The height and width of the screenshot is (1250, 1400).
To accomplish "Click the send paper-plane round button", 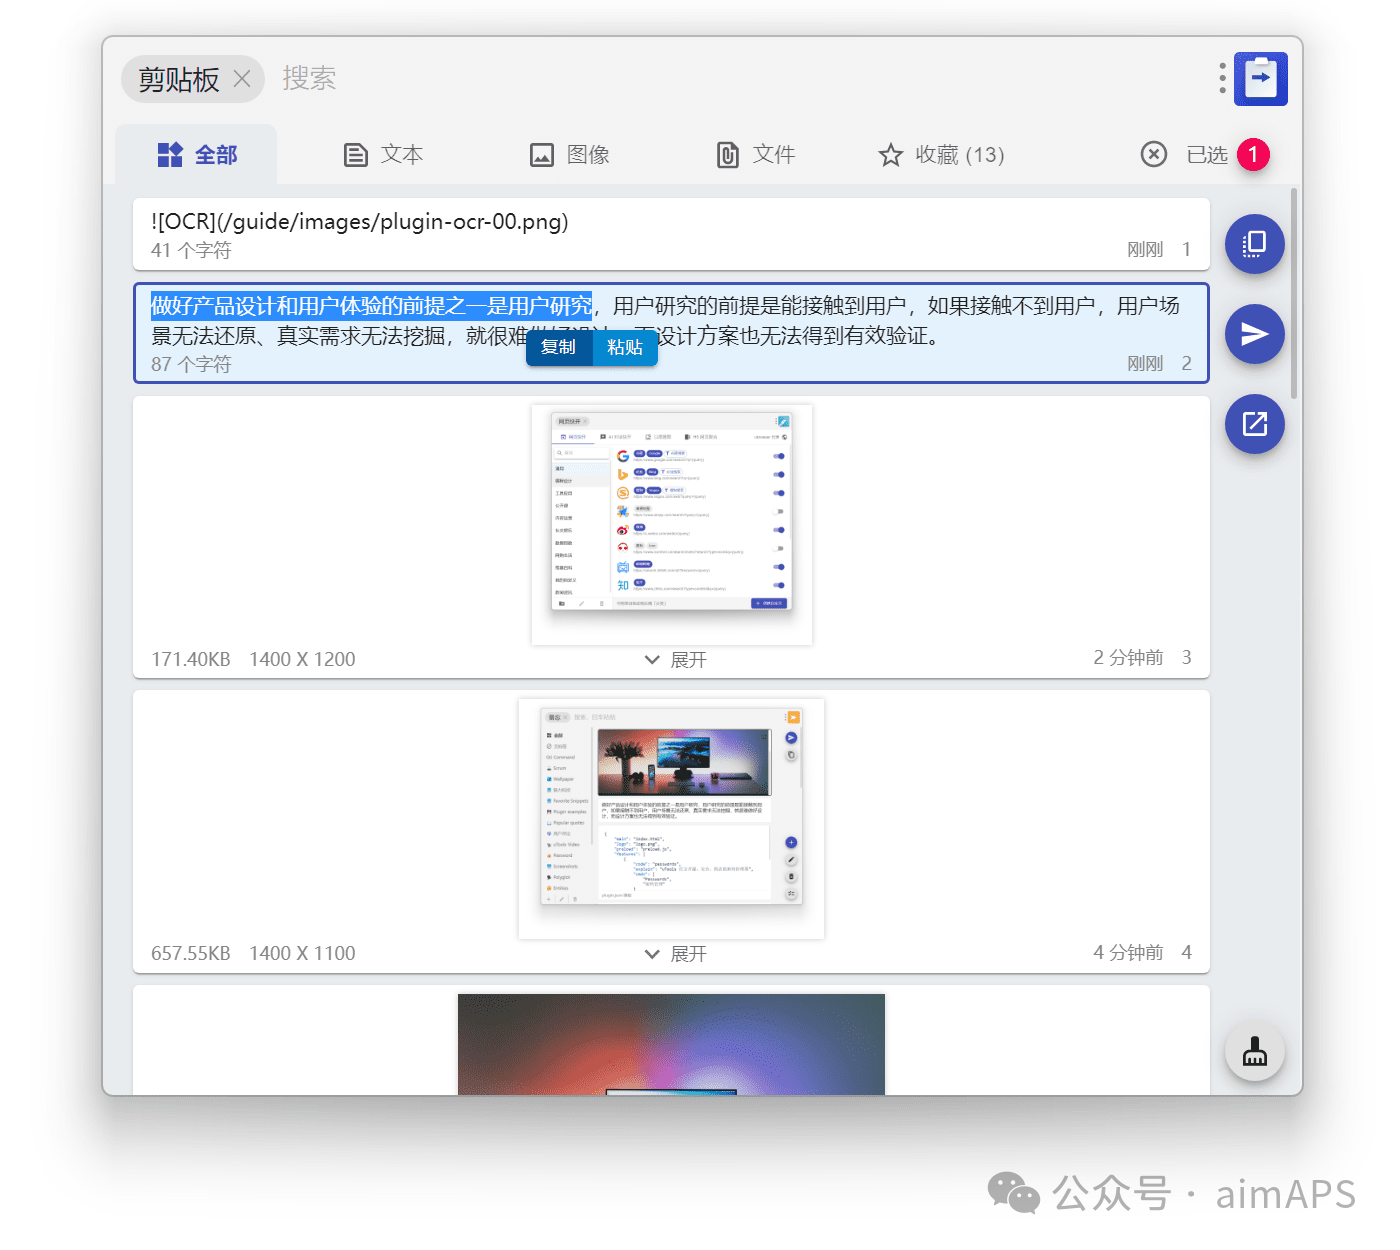I will coord(1254,334).
